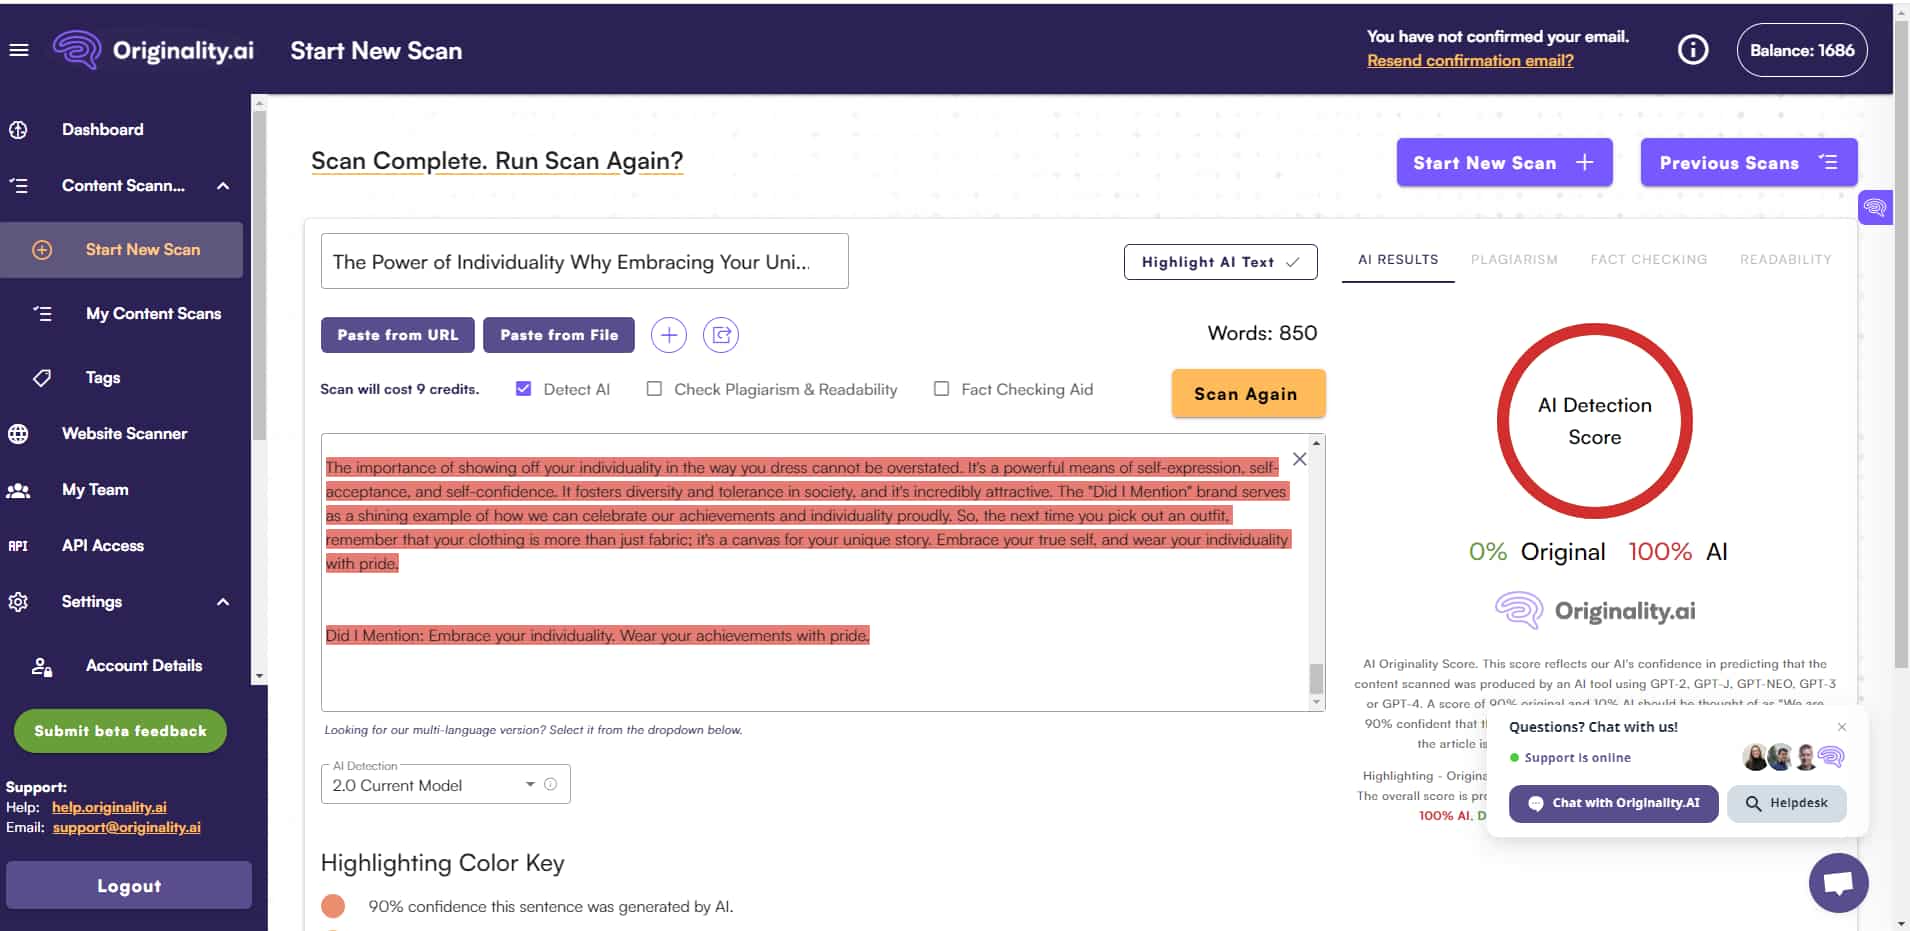Click the Tags label icon
This screenshot has height=931, width=1910.
pyautogui.click(x=42, y=378)
